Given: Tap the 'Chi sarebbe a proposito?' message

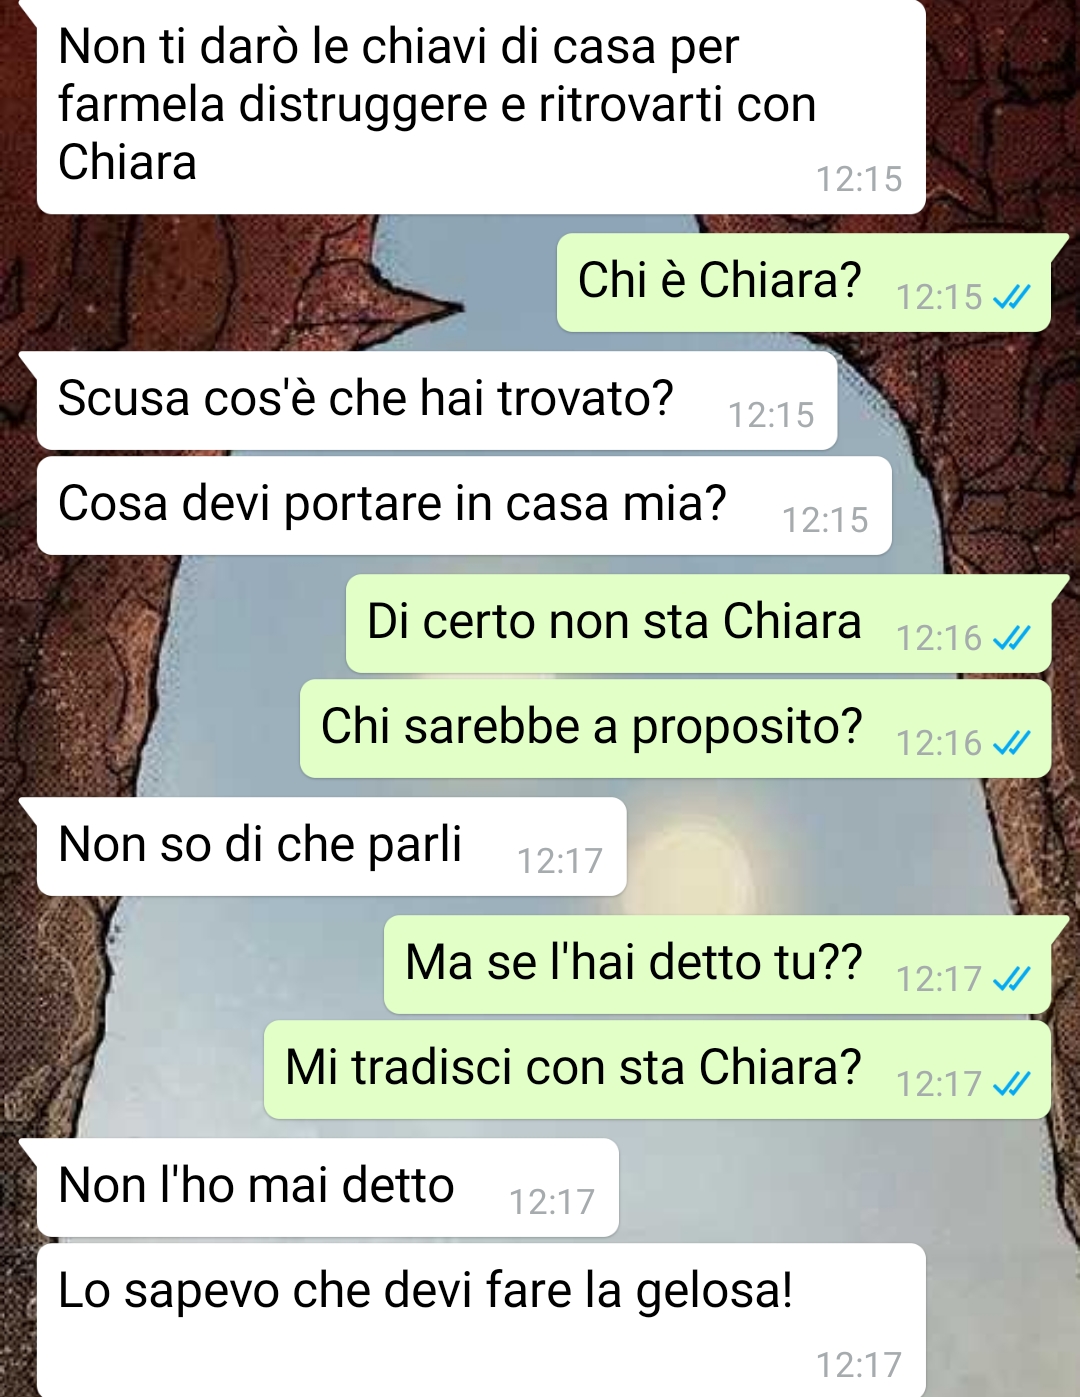Looking at the screenshot, I should 675,729.
